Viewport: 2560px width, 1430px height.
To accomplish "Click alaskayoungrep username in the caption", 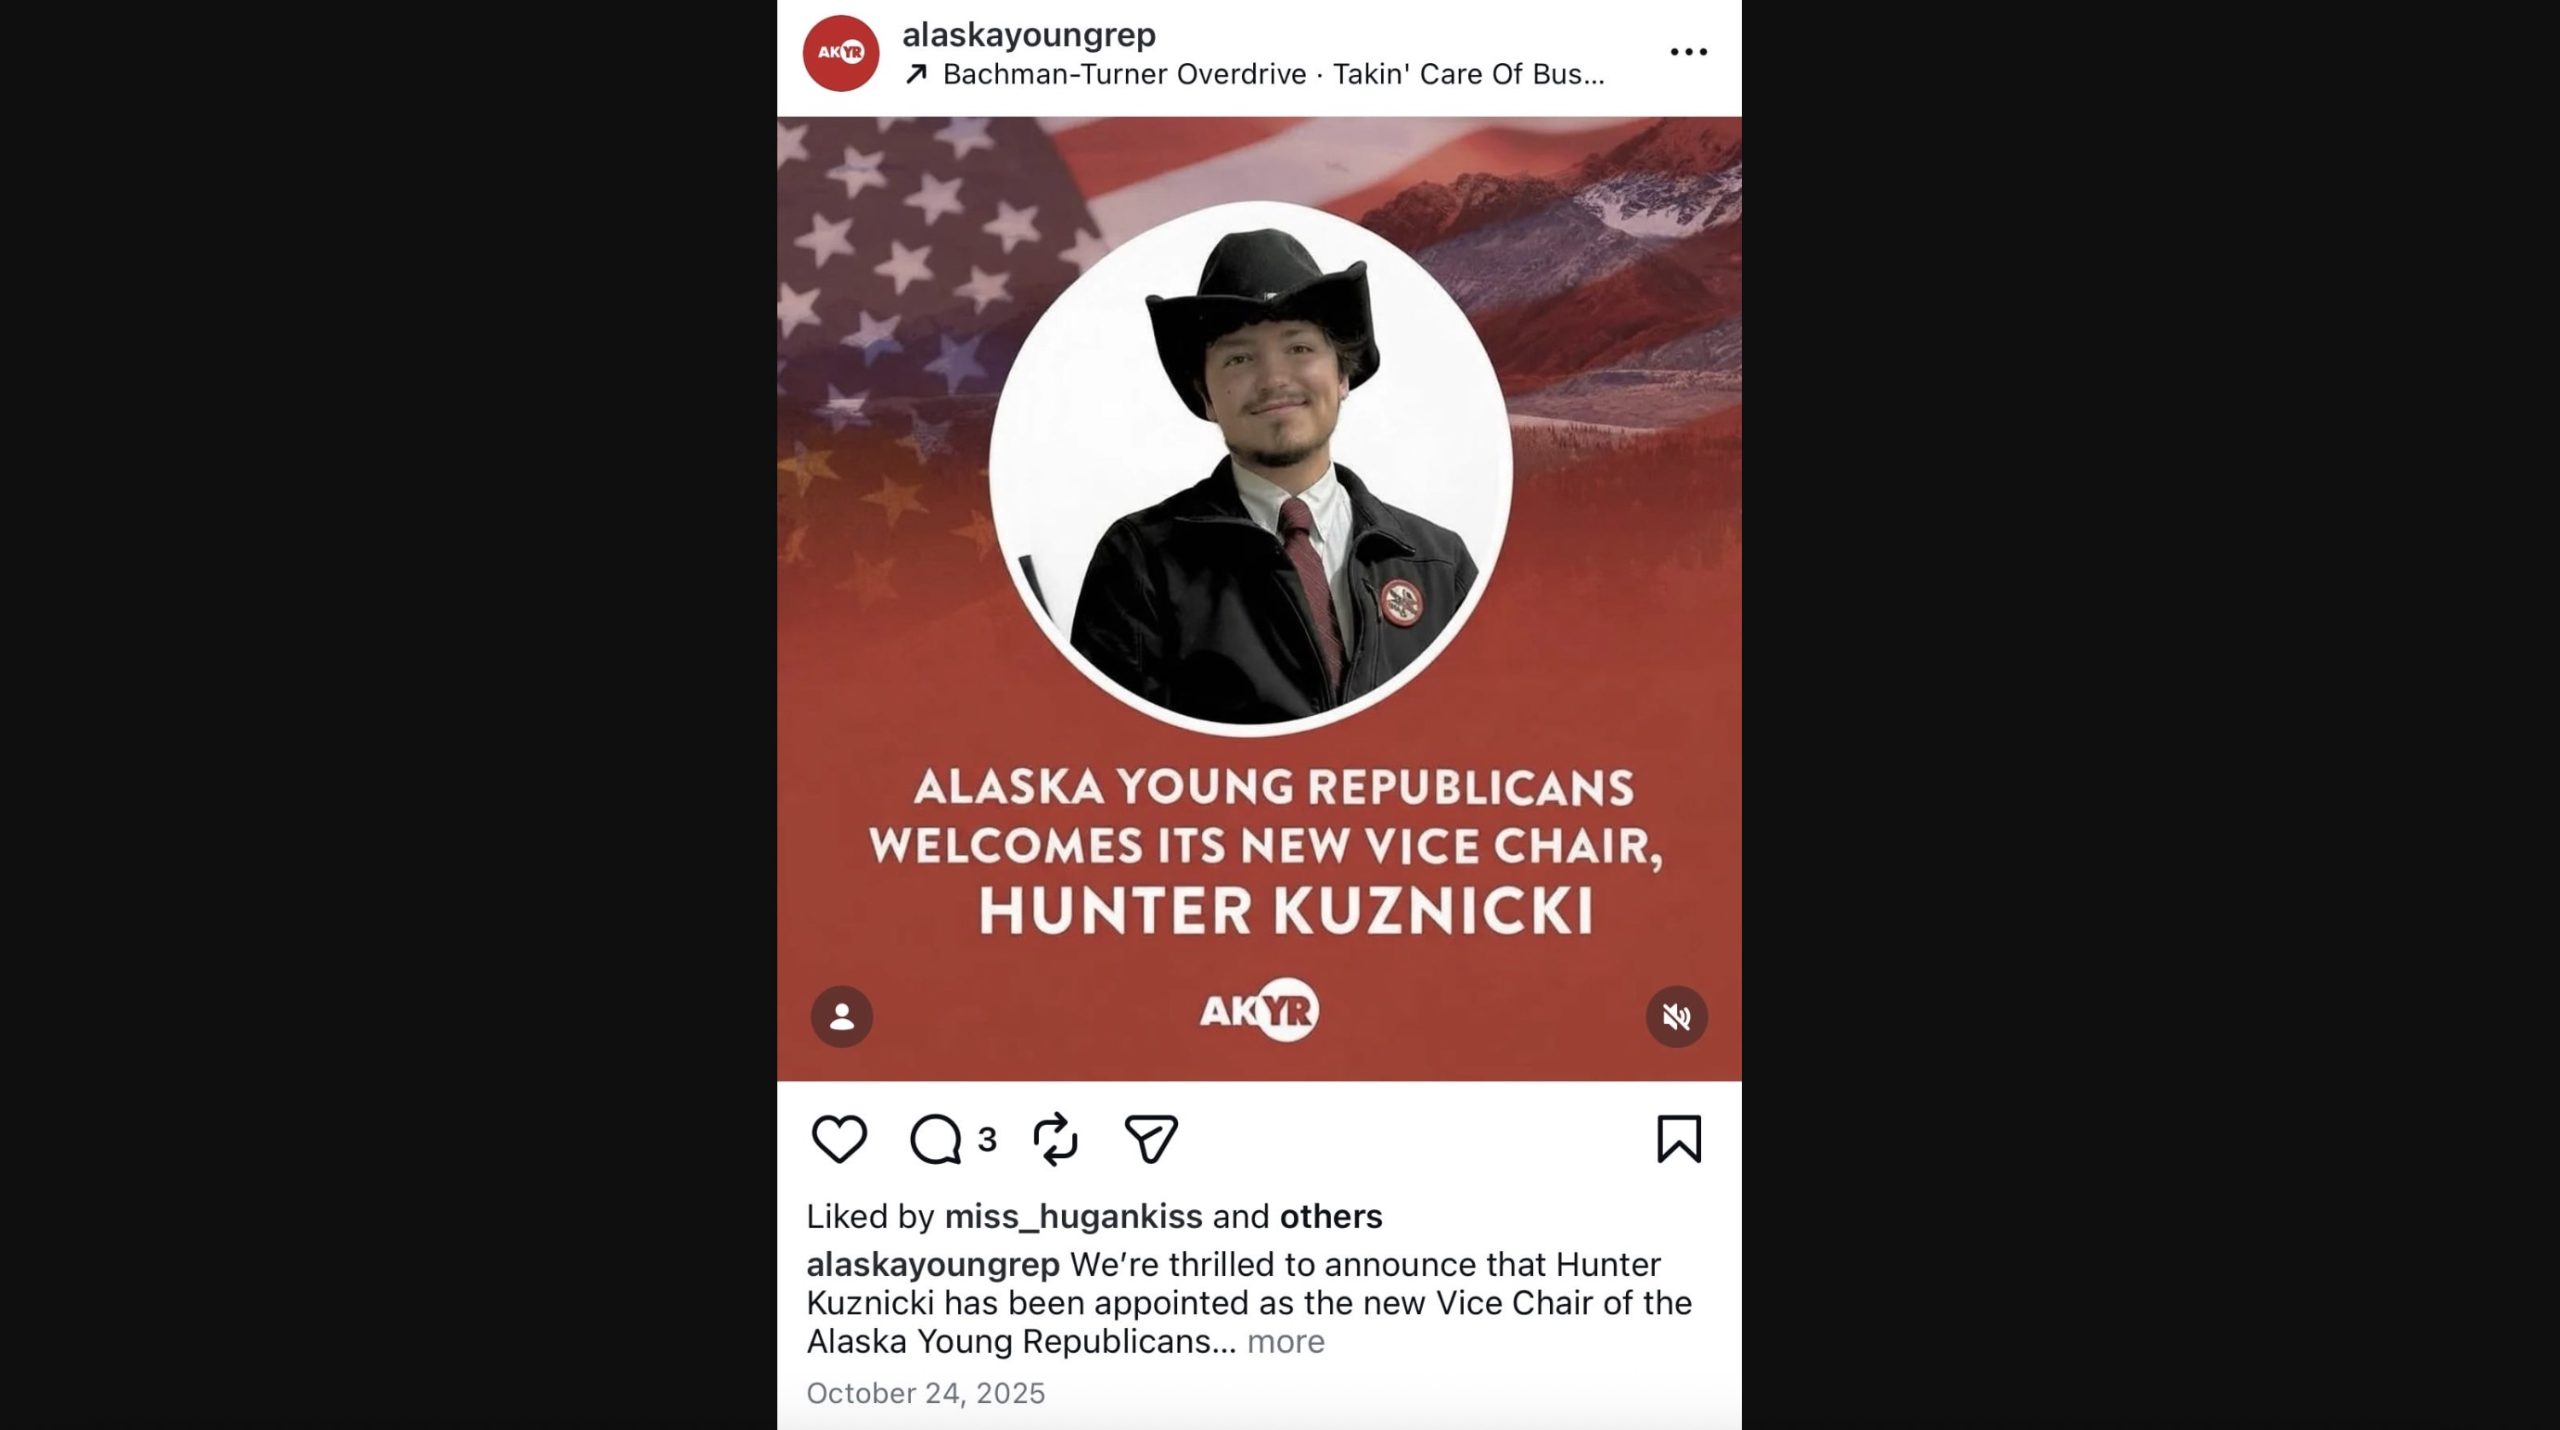I will point(933,1264).
